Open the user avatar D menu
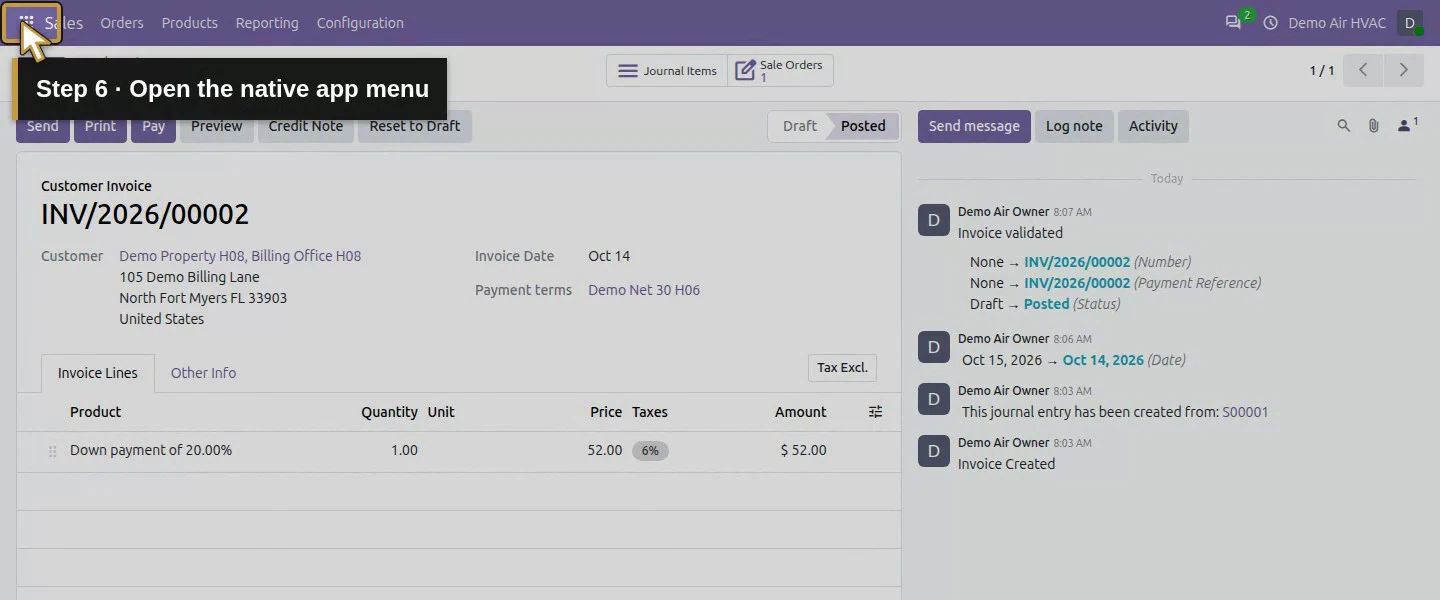This screenshot has width=1440, height=600. [1410, 23]
